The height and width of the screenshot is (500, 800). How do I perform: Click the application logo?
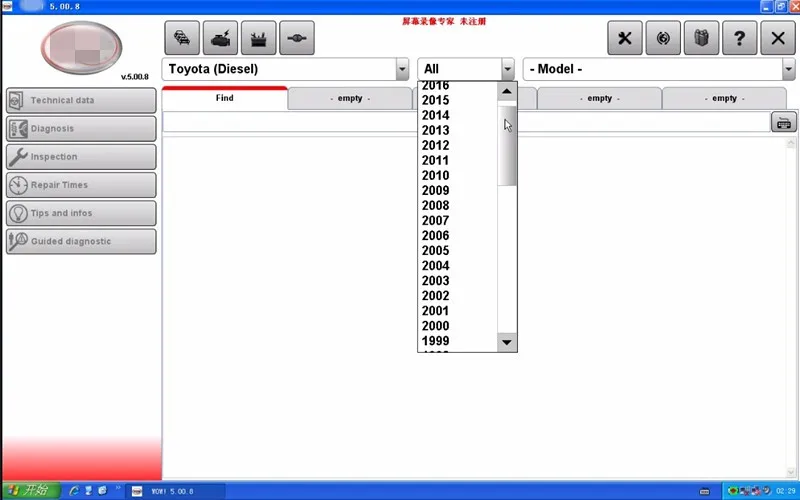82,47
